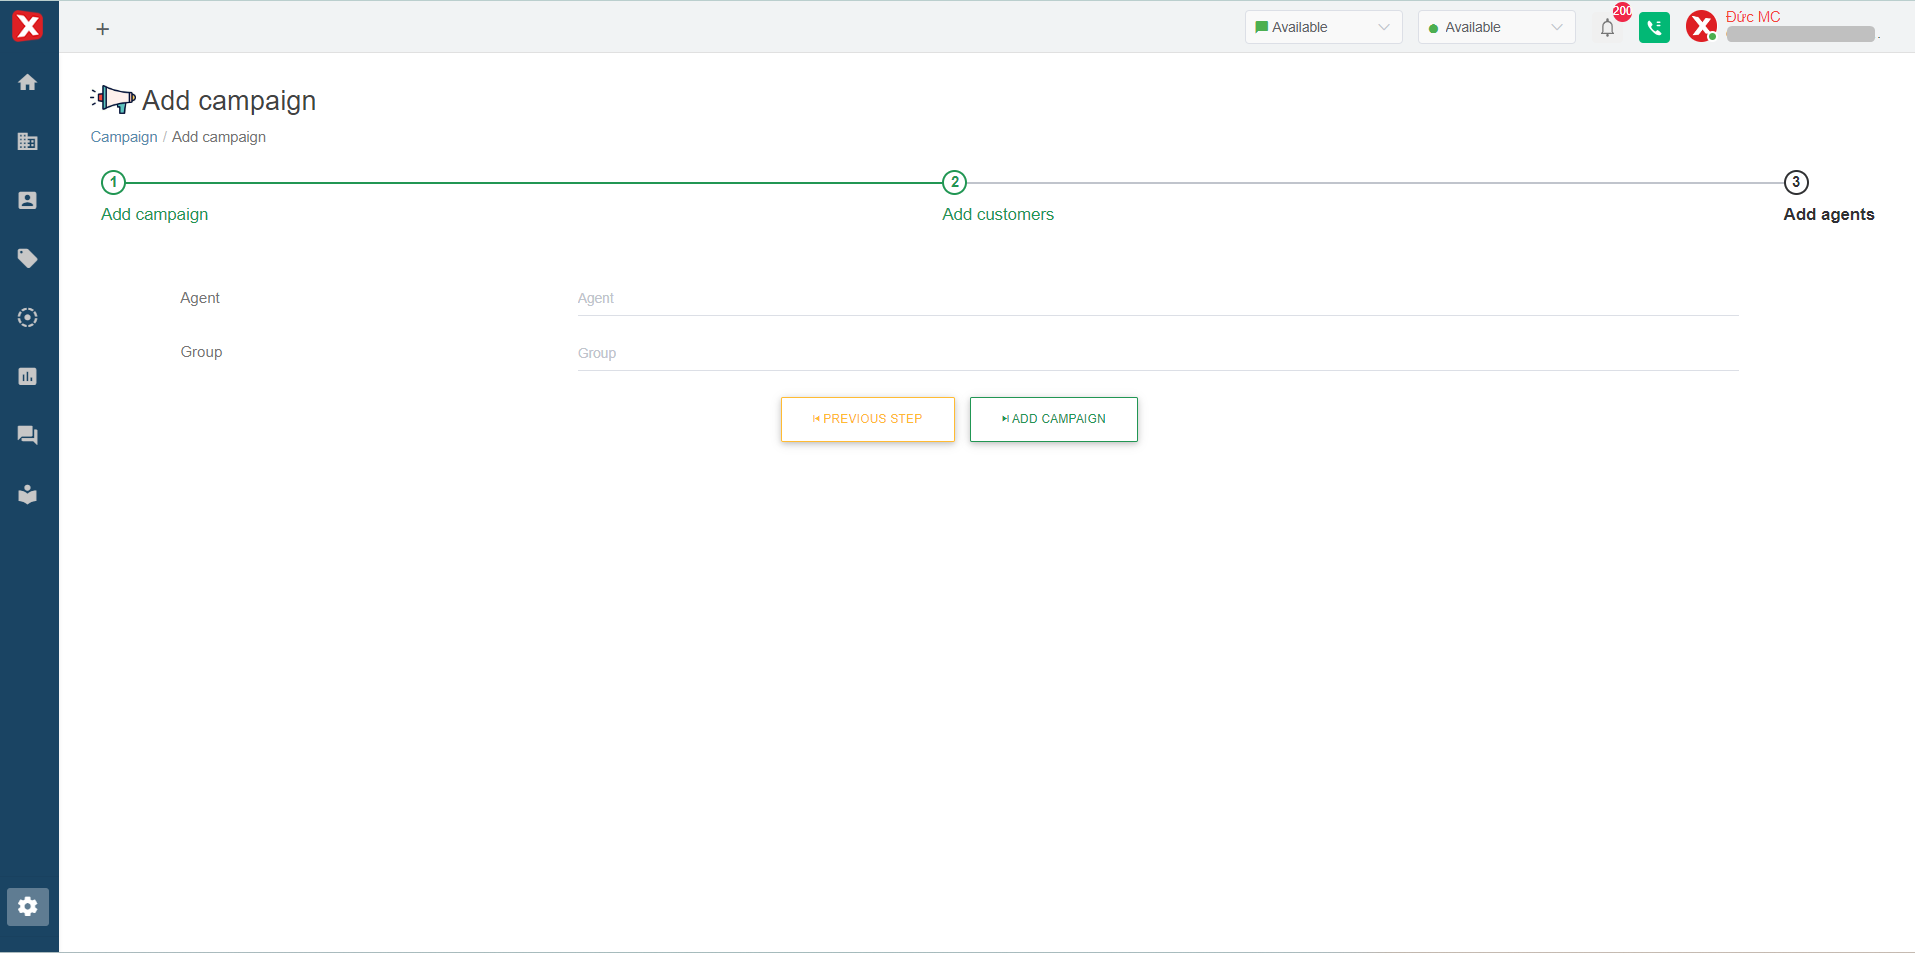Open the contacts icon in sidebar

[x=28, y=200]
